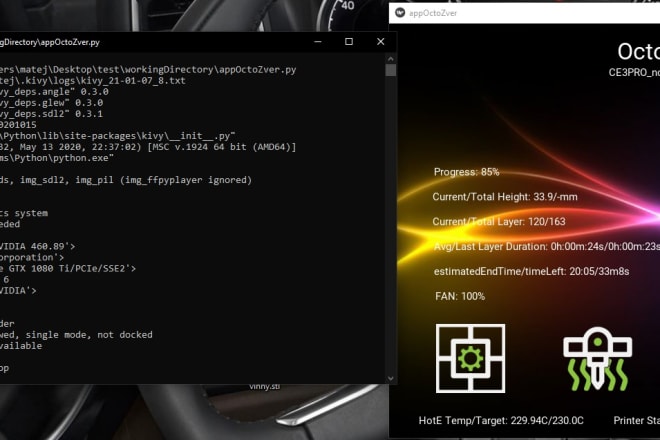Click the console line with site-packages\kivy\__init__.py

point(117,136)
